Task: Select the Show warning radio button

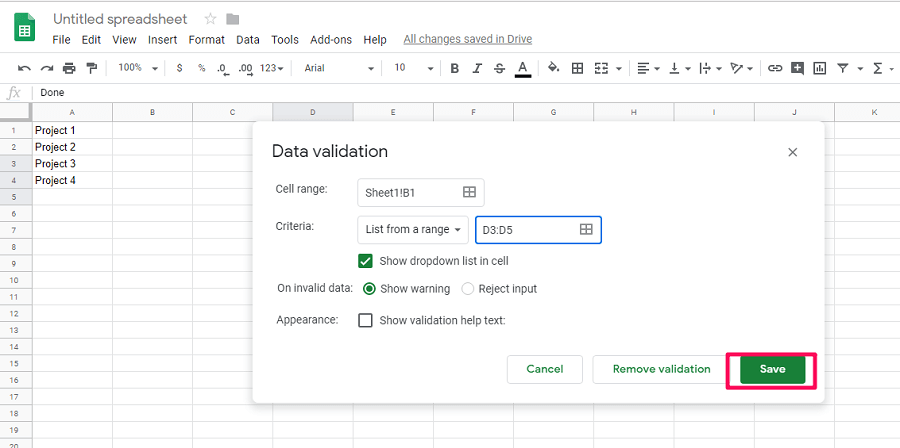Action: pos(370,289)
